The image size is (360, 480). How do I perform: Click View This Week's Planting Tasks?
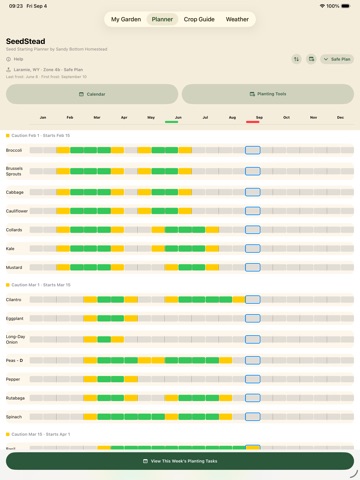[180, 461]
